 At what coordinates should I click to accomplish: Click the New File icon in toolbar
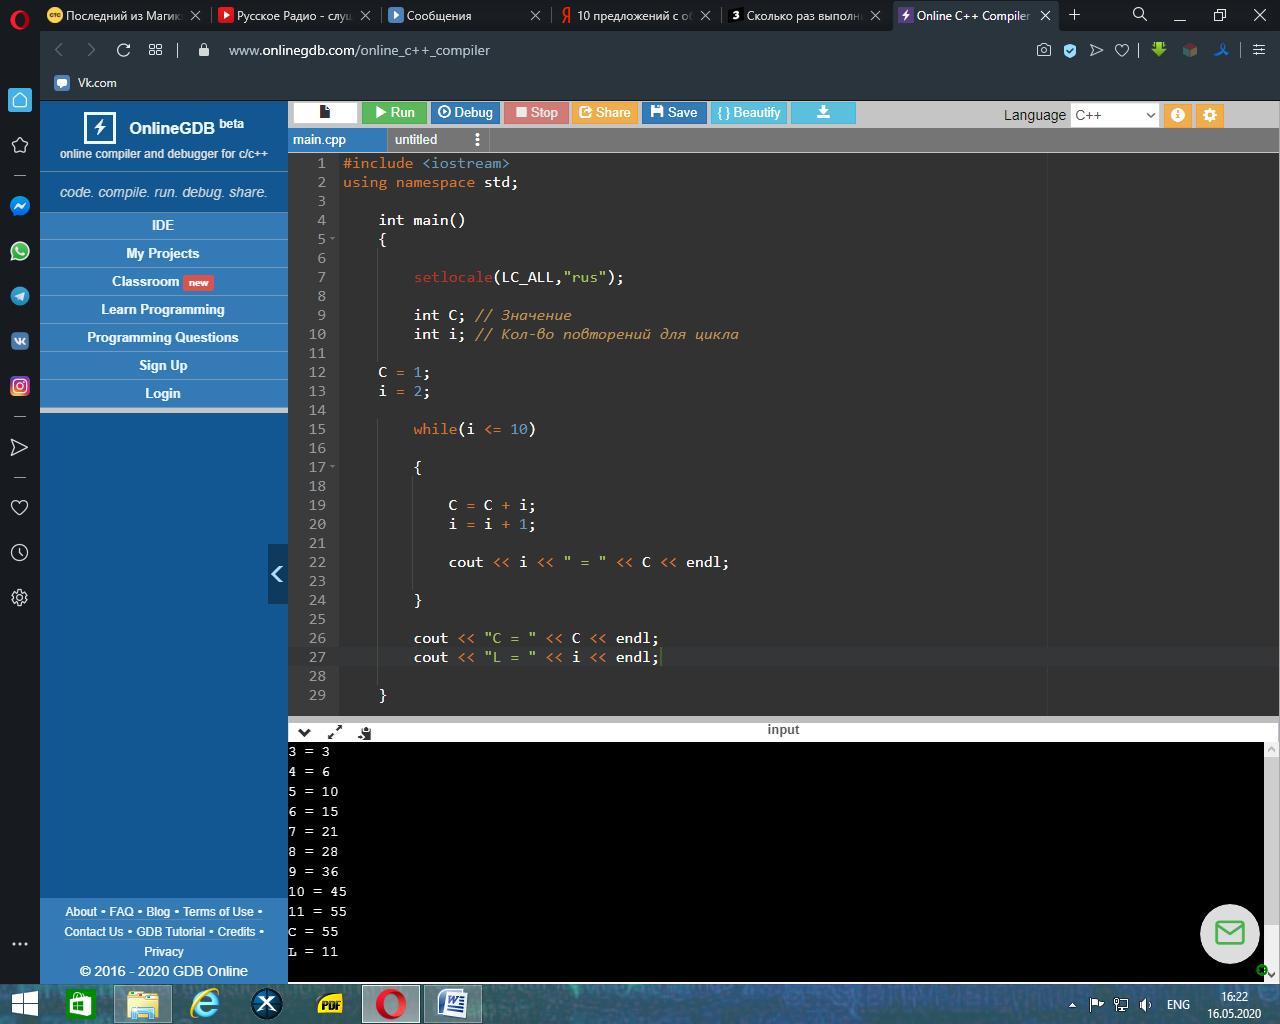click(325, 113)
